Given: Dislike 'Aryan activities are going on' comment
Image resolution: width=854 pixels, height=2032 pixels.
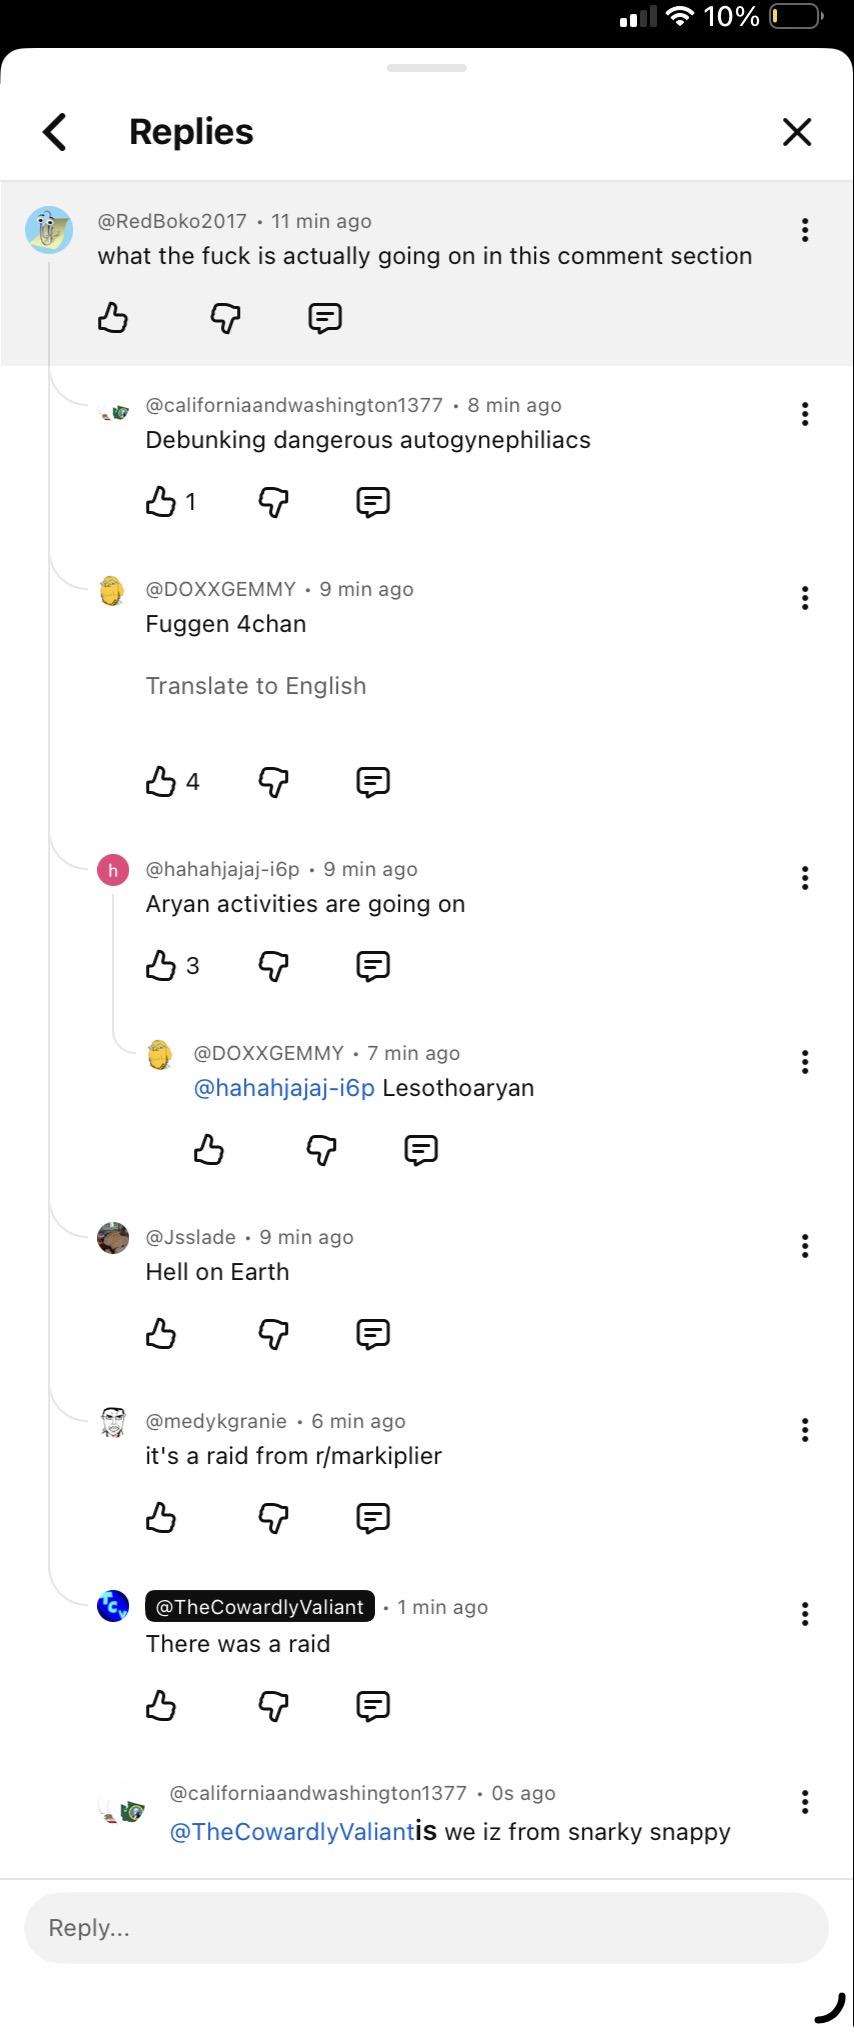Looking at the screenshot, I should 273,965.
